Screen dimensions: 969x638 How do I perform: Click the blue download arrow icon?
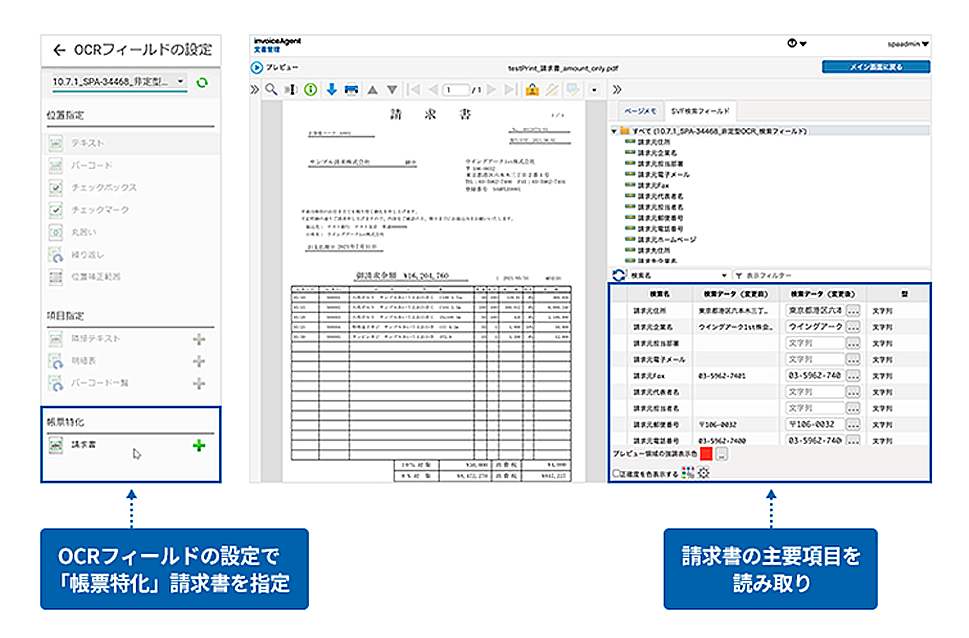[332, 90]
